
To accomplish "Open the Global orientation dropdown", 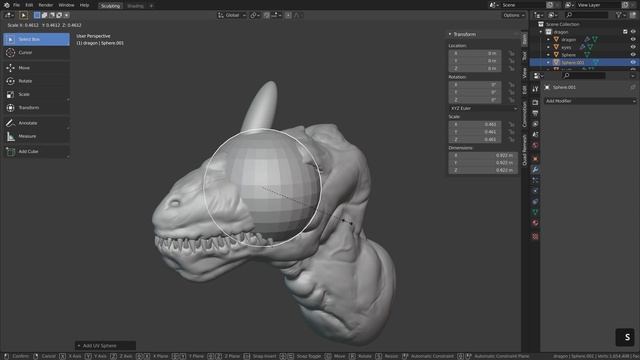I will click(232, 15).
